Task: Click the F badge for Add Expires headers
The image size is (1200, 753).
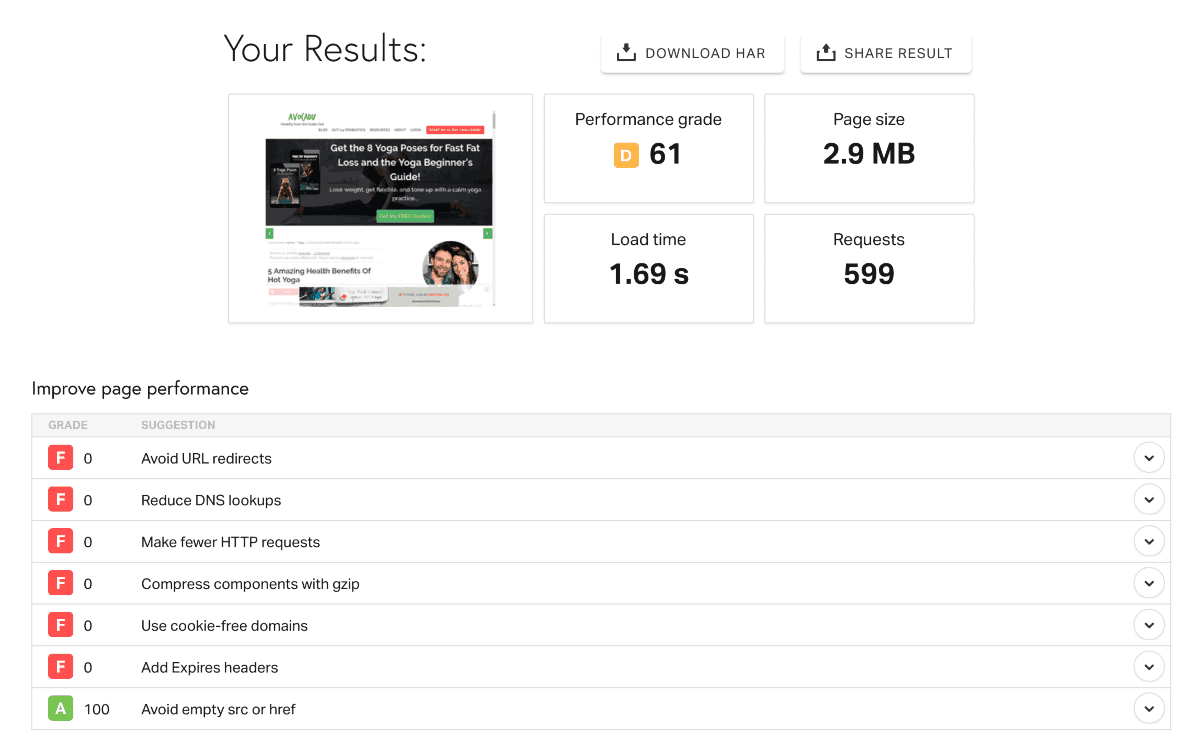Action: pyautogui.click(x=61, y=667)
